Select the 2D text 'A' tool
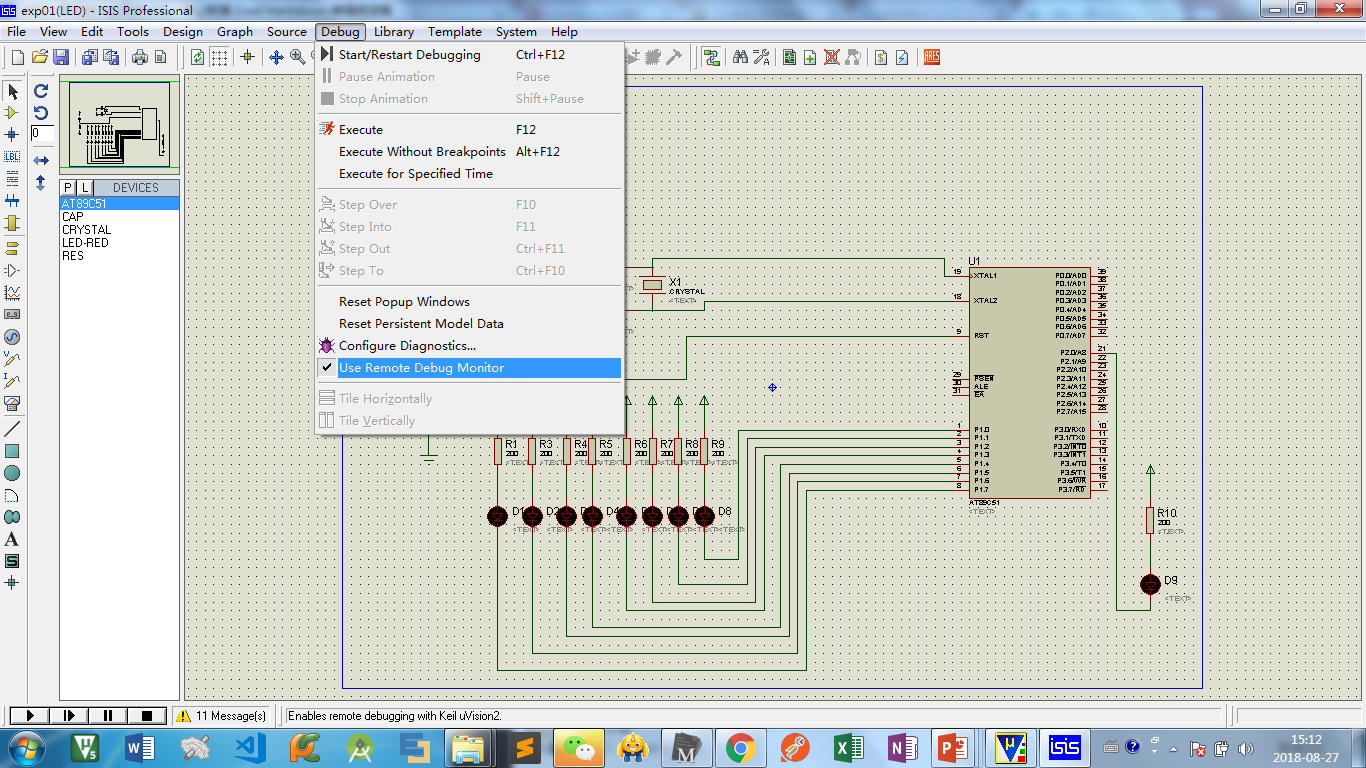Viewport: 1366px width, 768px height. (12, 539)
